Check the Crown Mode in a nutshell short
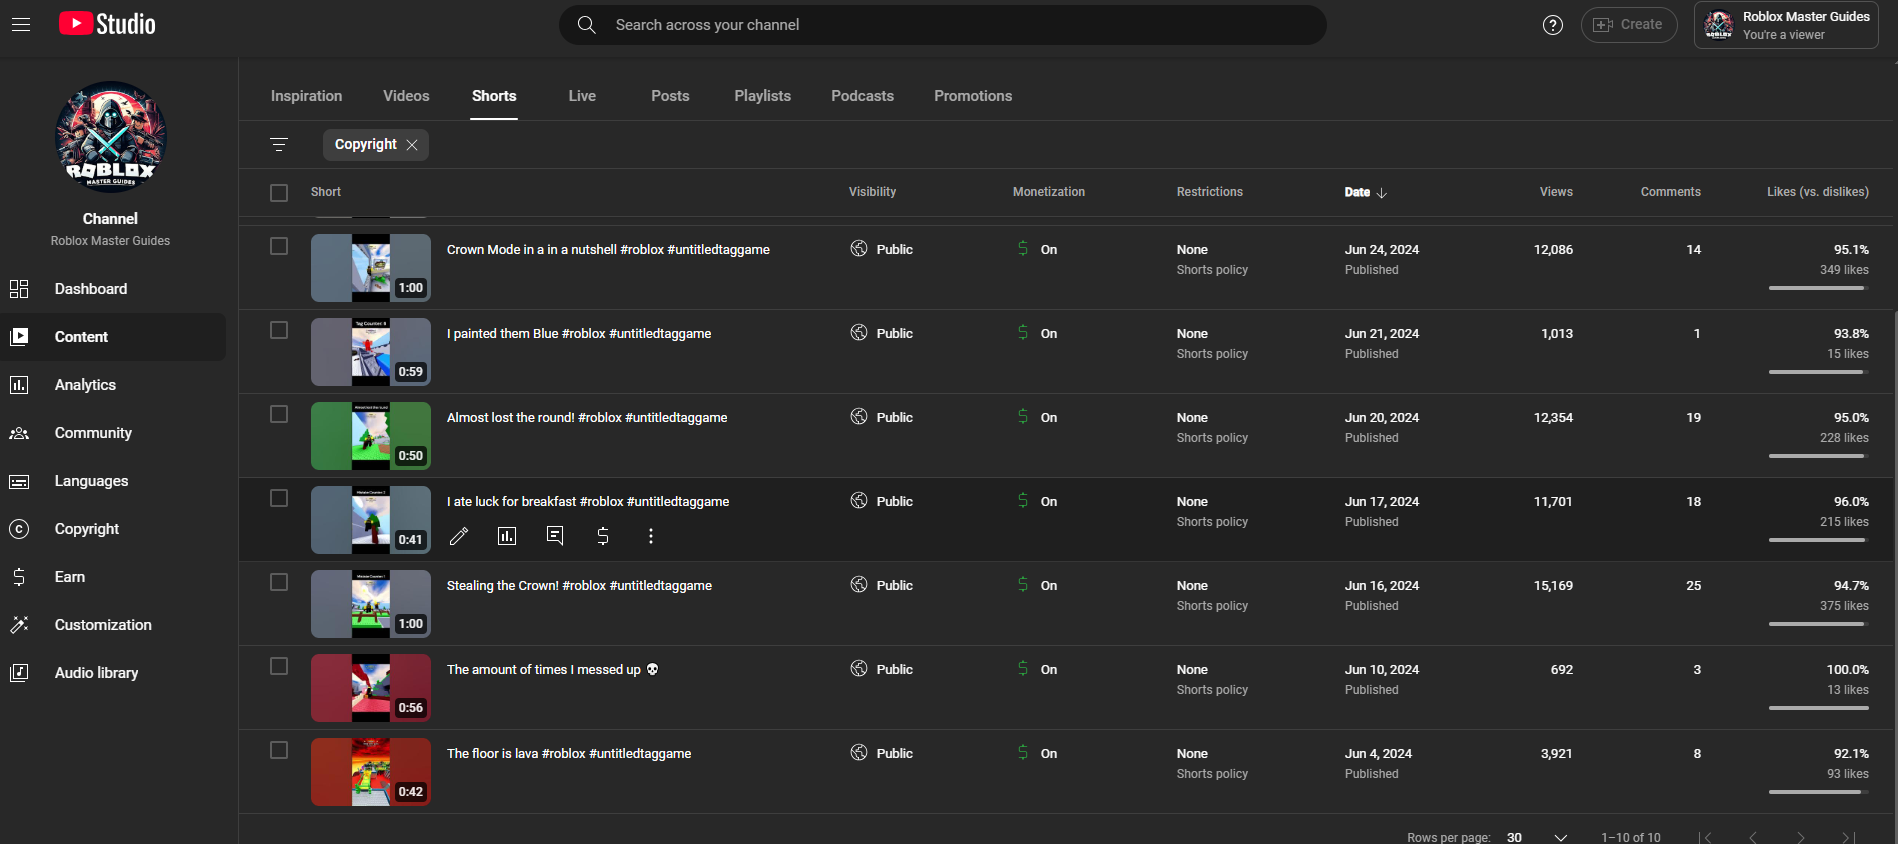Viewport: 1898px width, 844px height. [279, 246]
